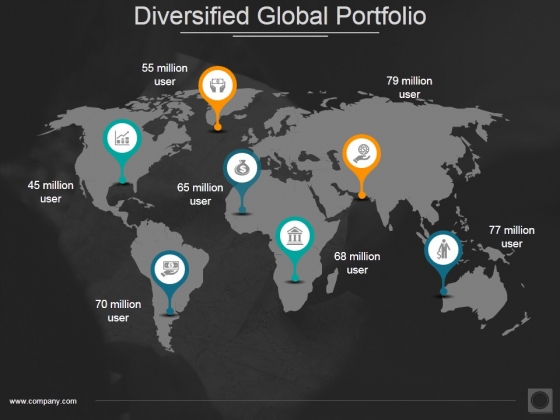The height and width of the screenshot is (420, 560).
Task: Click the circular button in the bottom corner
Action: click(540, 400)
